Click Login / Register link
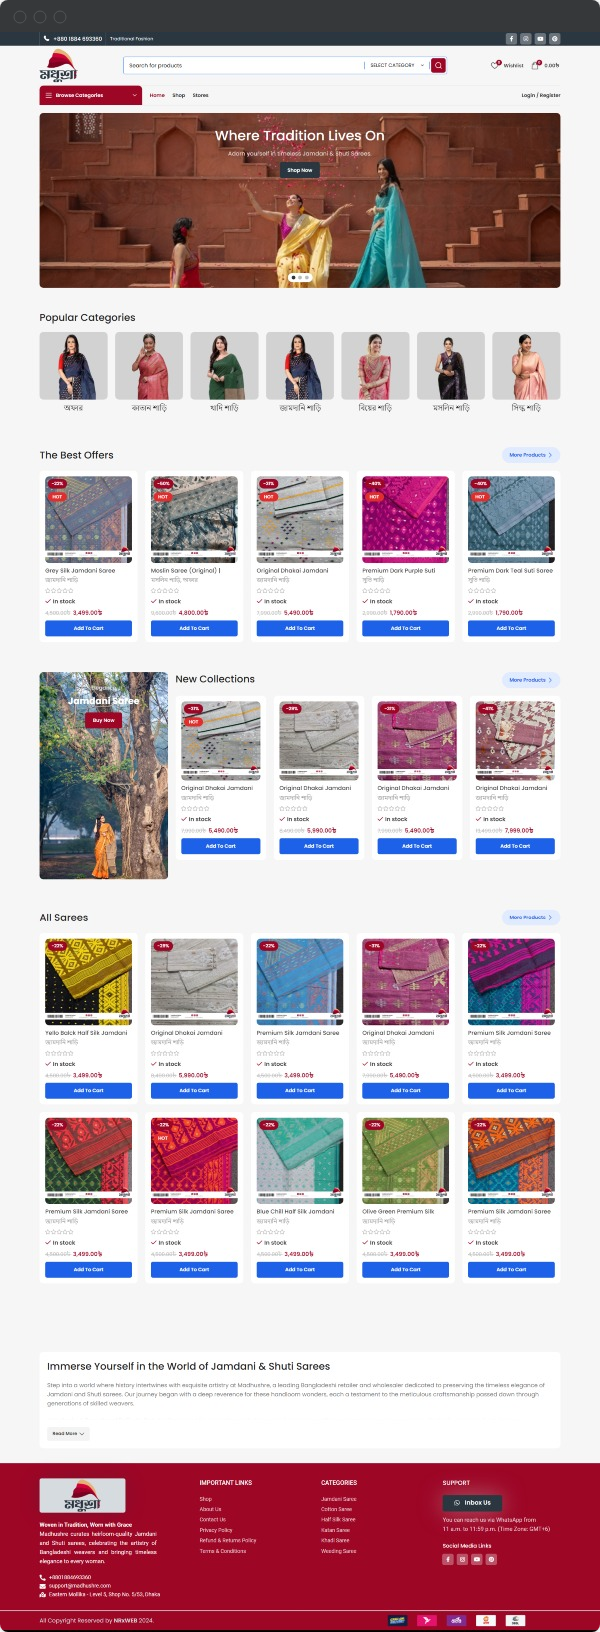Image resolution: width=600 pixels, height=1632 pixels. [x=541, y=95]
